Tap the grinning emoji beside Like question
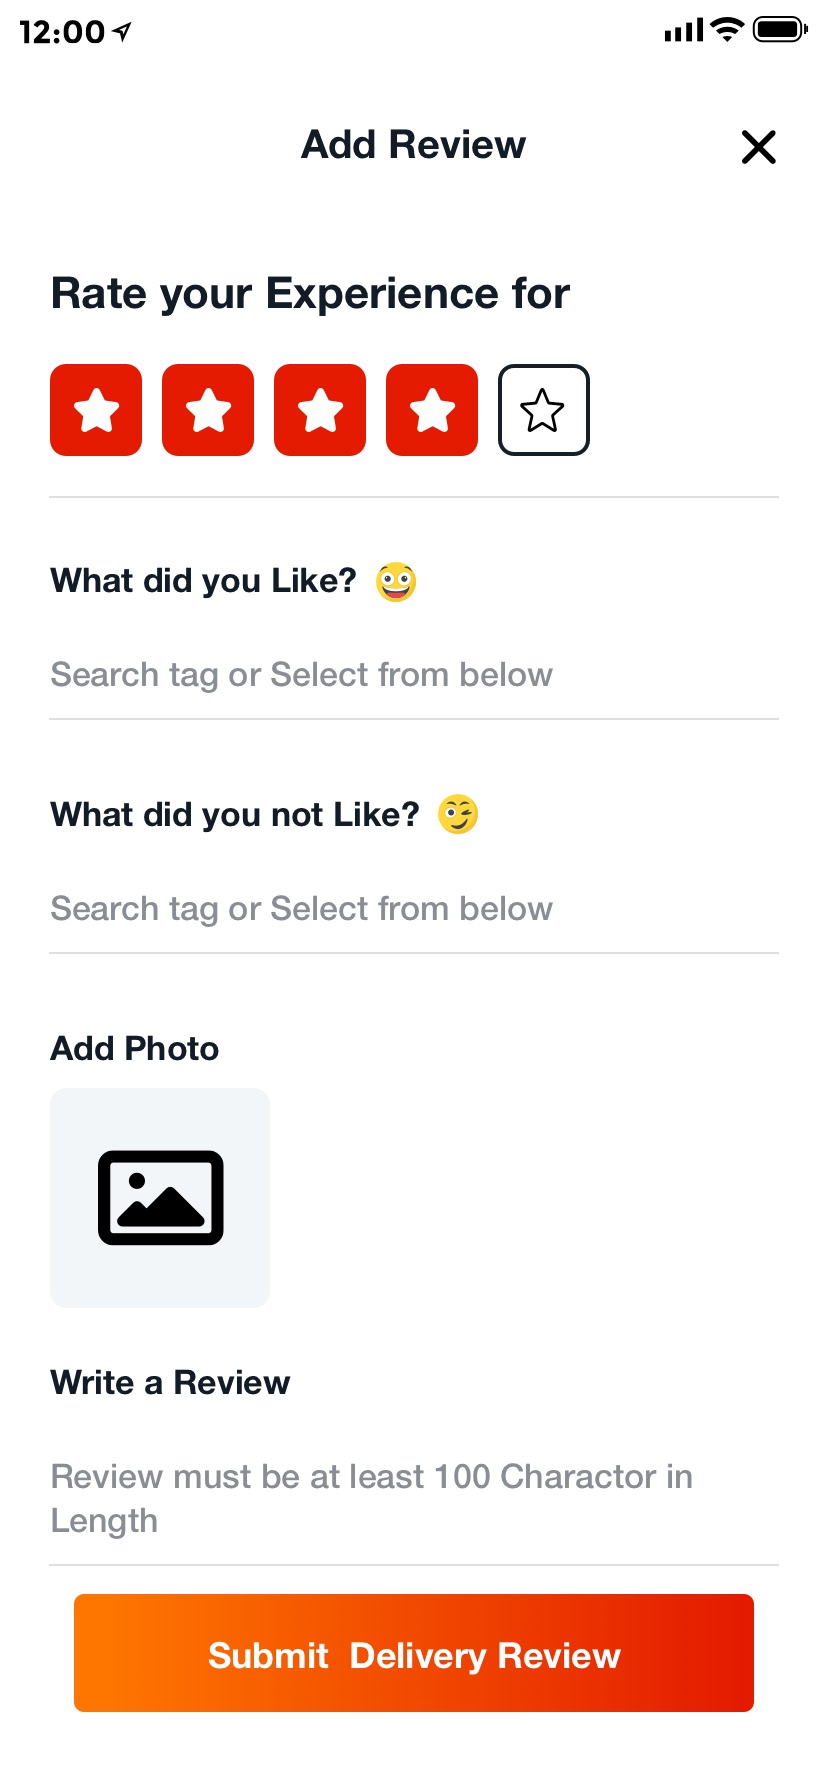828x1792 pixels. pyautogui.click(x=396, y=582)
